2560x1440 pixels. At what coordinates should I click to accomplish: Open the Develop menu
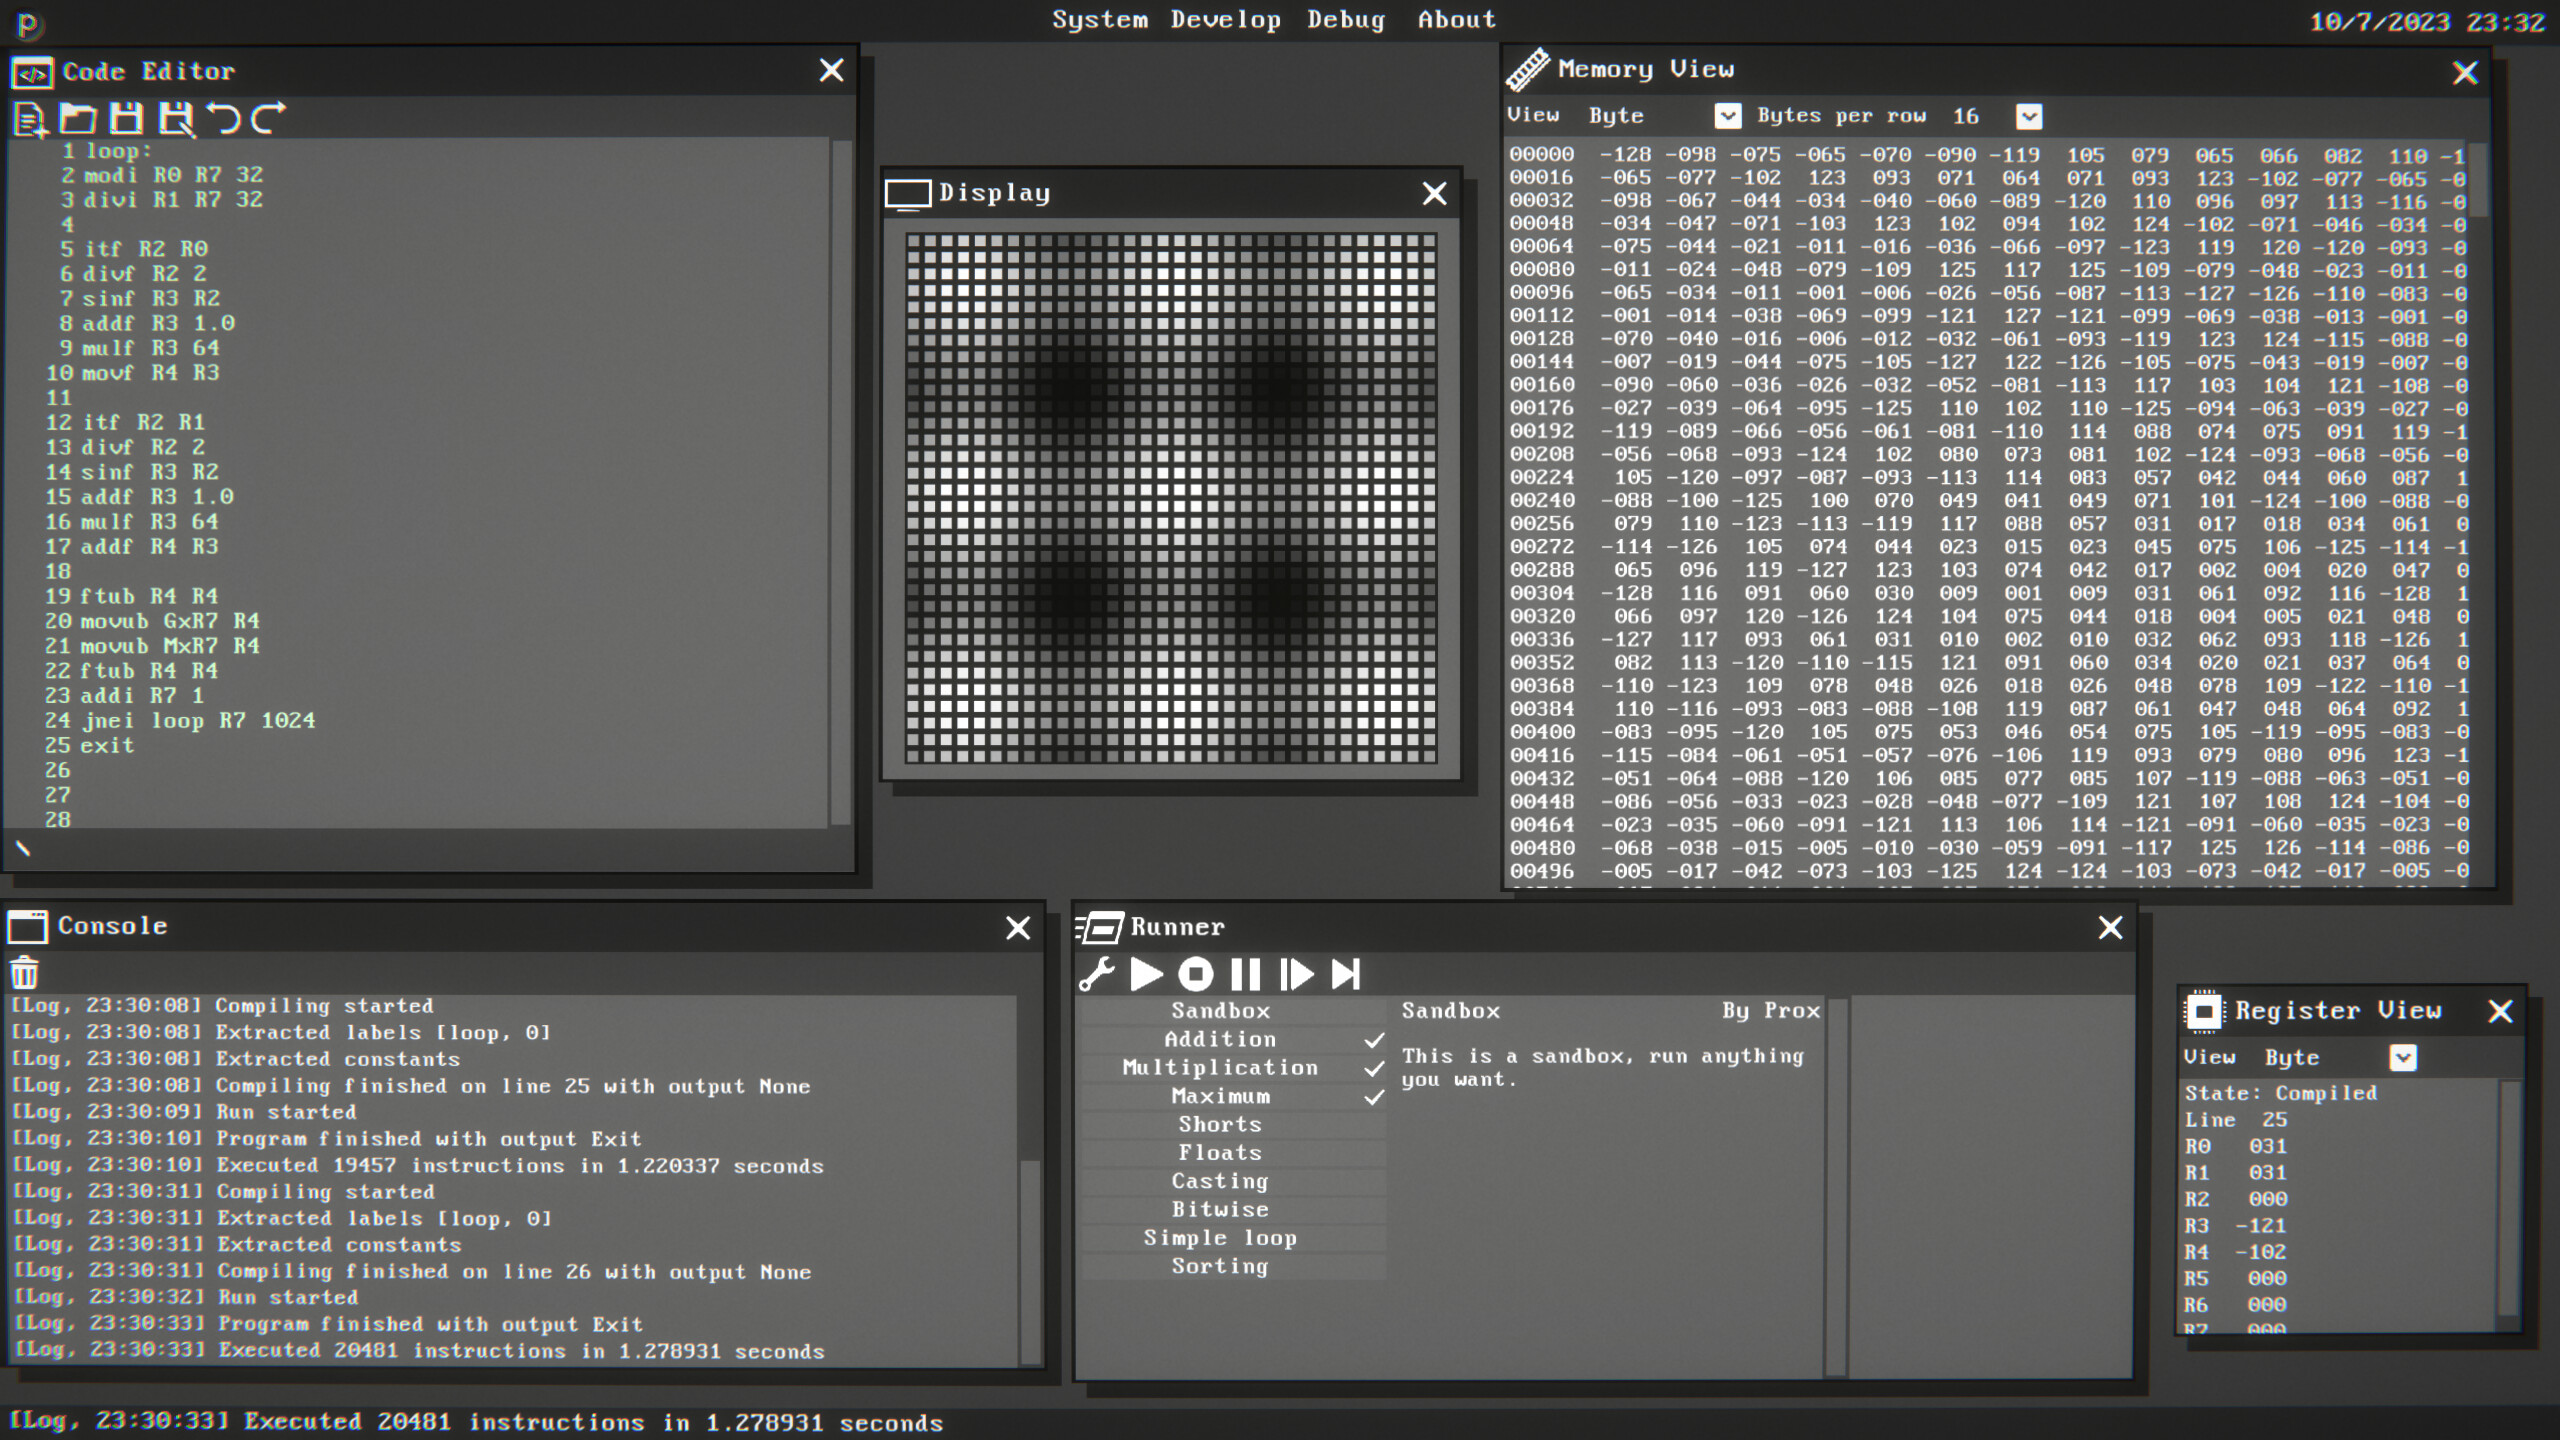pyautogui.click(x=1224, y=19)
